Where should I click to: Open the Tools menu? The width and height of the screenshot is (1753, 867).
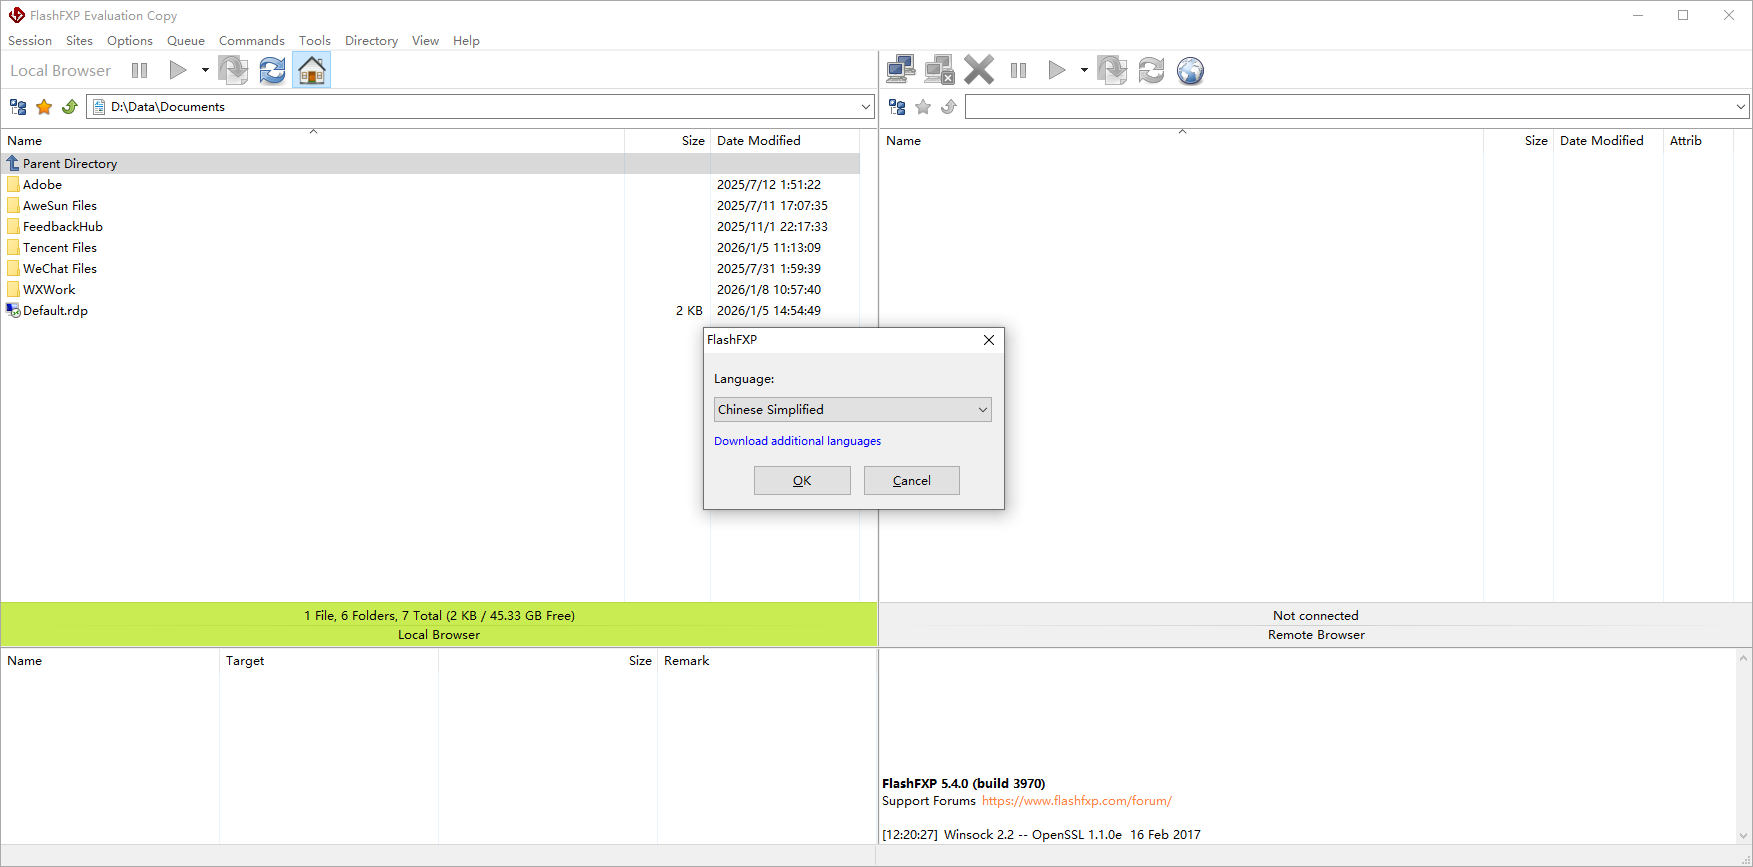point(314,41)
